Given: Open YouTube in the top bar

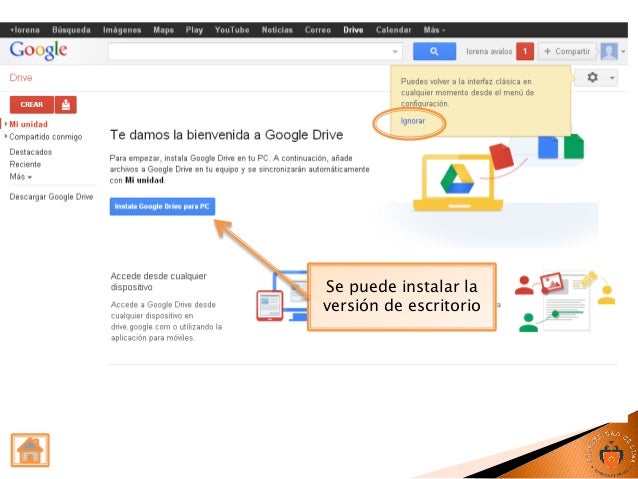Looking at the screenshot, I should (x=232, y=30).
